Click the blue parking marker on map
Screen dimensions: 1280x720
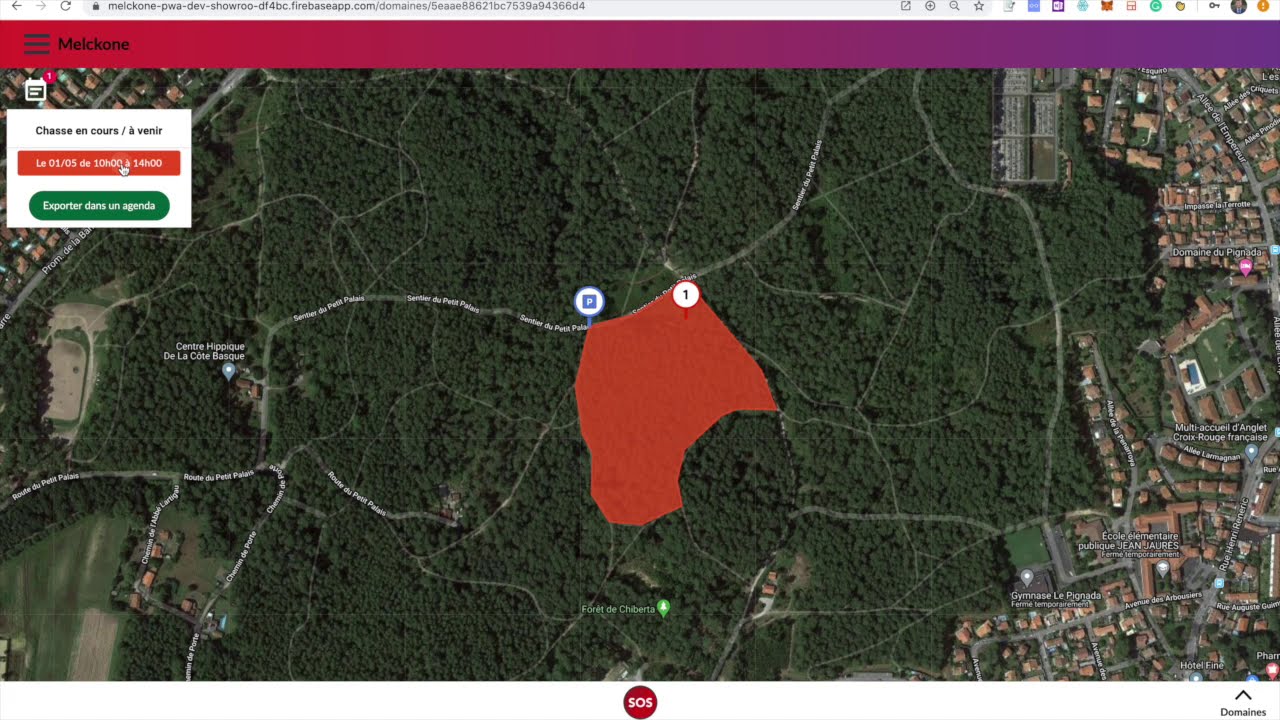point(589,302)
